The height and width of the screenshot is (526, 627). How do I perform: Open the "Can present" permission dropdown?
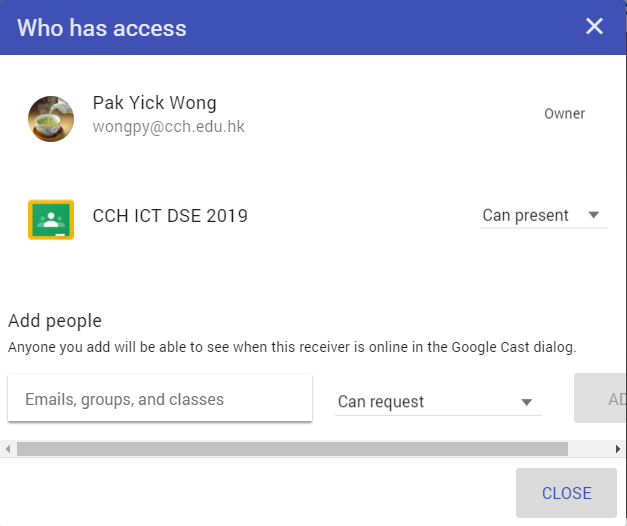pyautogui.click(x=526, y=216)
